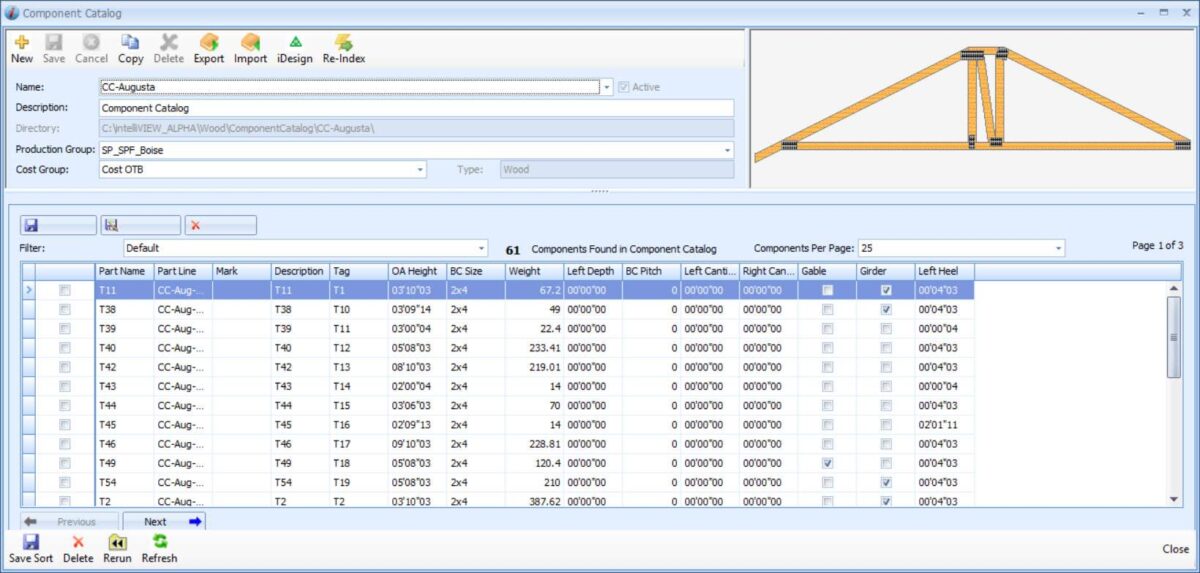Click the scroll up arrow of the table scrollbar
Image resolution: width=1200 pixels, height=573 pixels.
(x=1174, y=288)
